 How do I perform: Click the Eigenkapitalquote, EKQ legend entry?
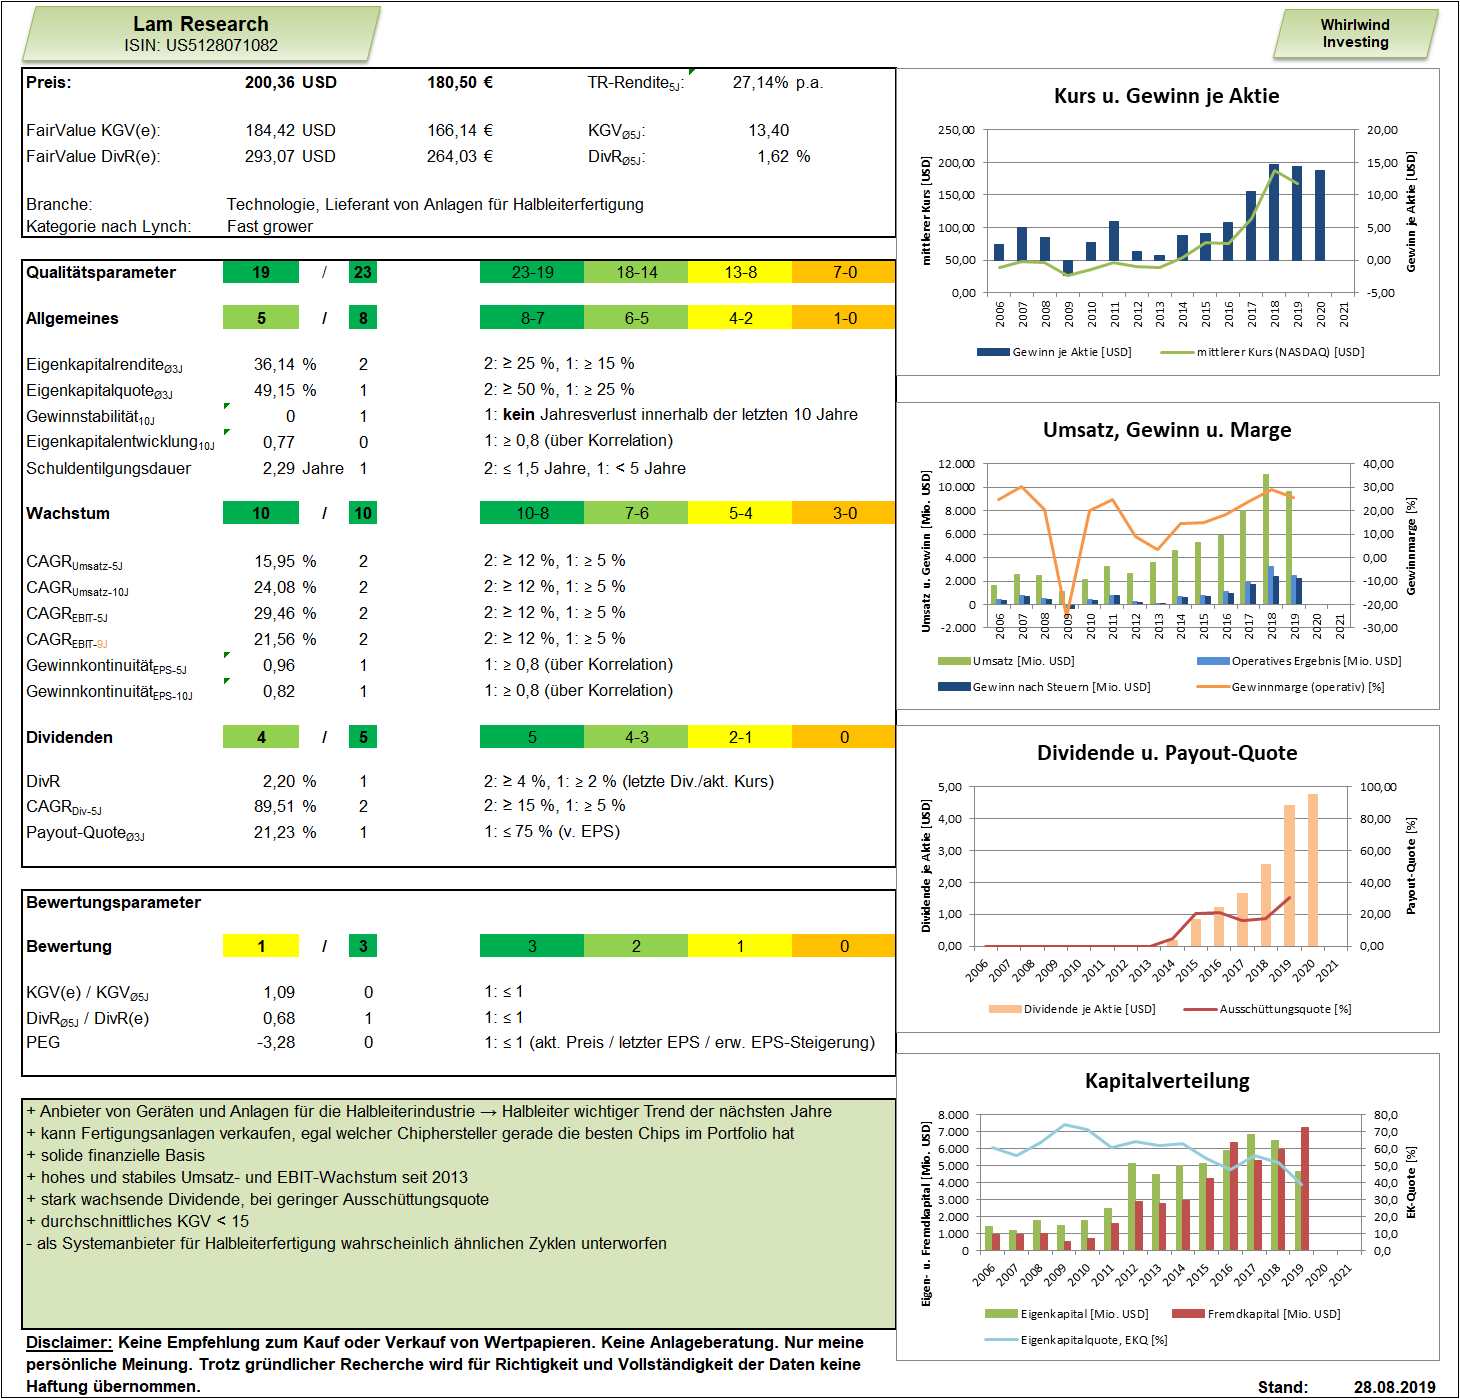click(1076, 1340)
